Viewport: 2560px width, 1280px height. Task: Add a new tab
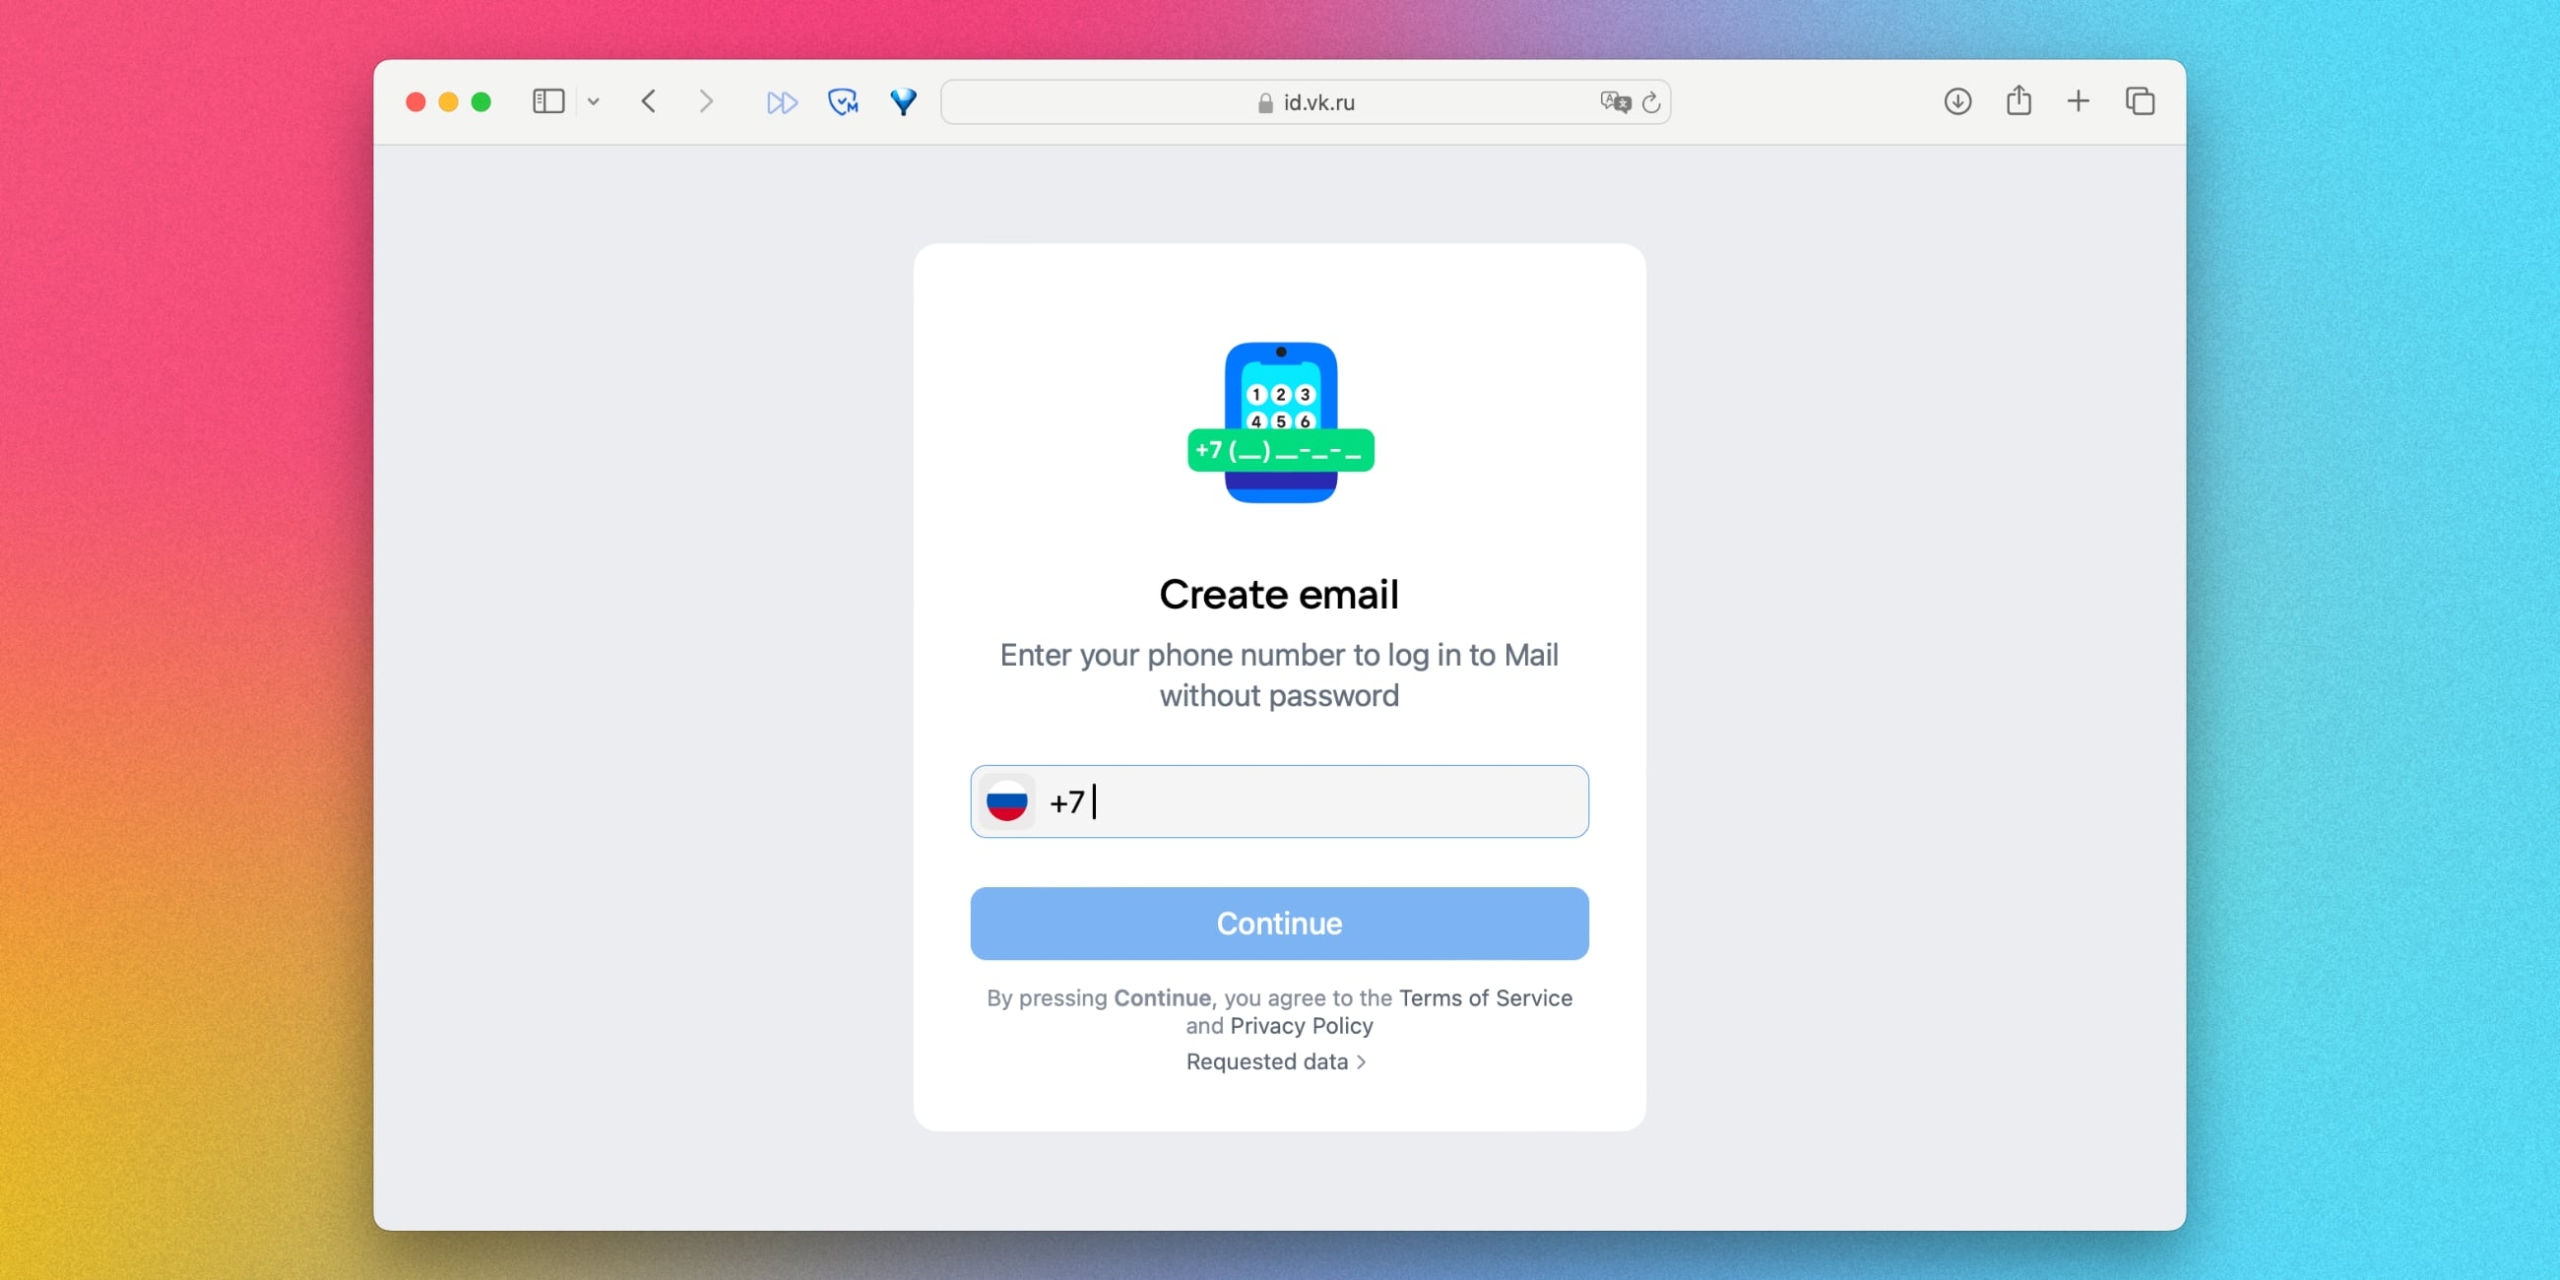tap(2079, 101)
